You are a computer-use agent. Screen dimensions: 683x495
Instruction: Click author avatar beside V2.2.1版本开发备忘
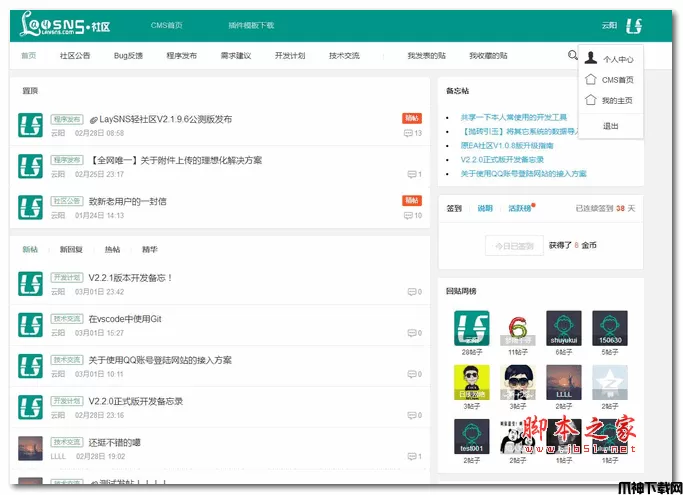pyautogui.click(x=30, y=285)
